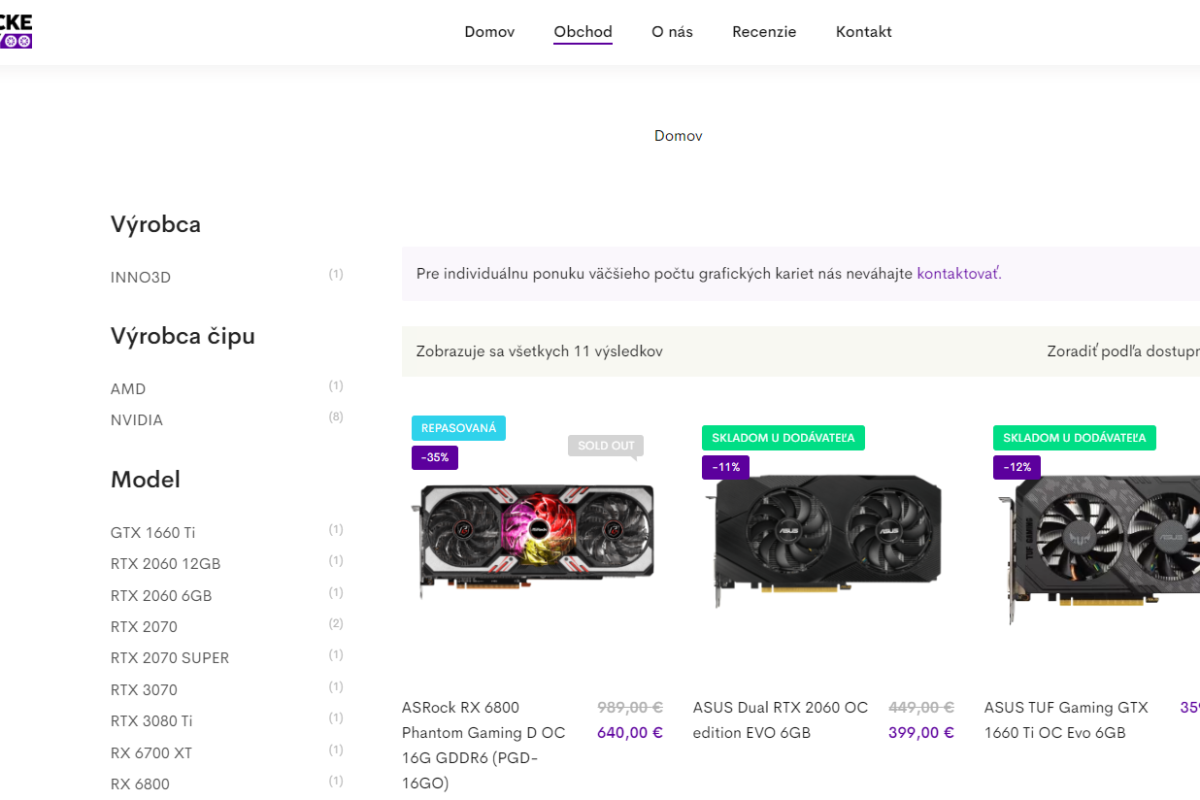Select the RX 6800 model filter
This screenshot has width=1200, height=800.
tap(140, 784)
